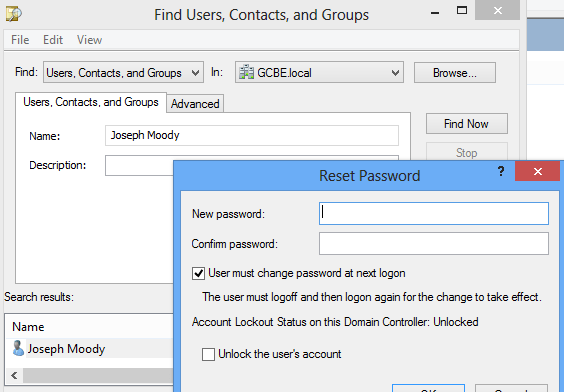Image resolution: width=564 pixels, height=392 pixels.
Task: Open the Find type dropdown
Action: click(x=123, y=73)
